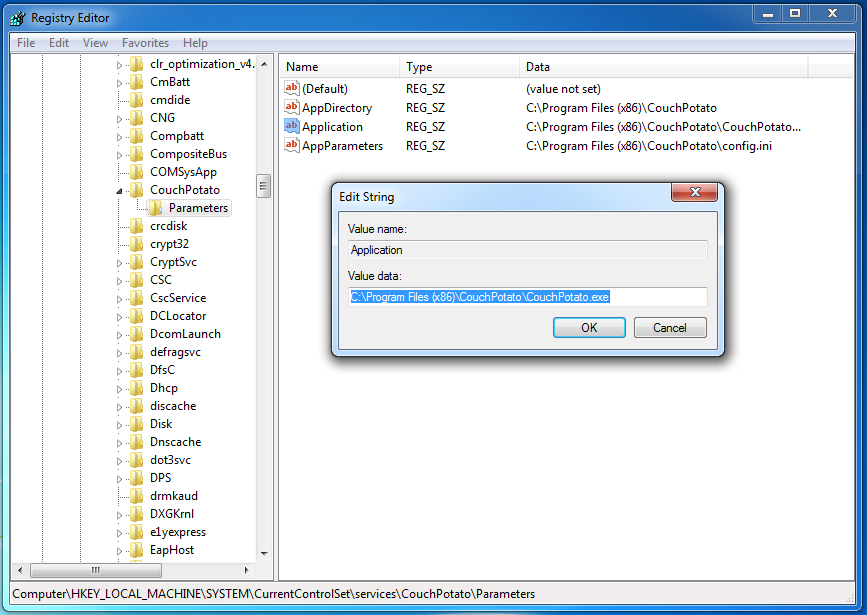The height and width of the screenshot is (615, 867).
Task: Click the Dnscache folder icon
Action: coord(137,442)
